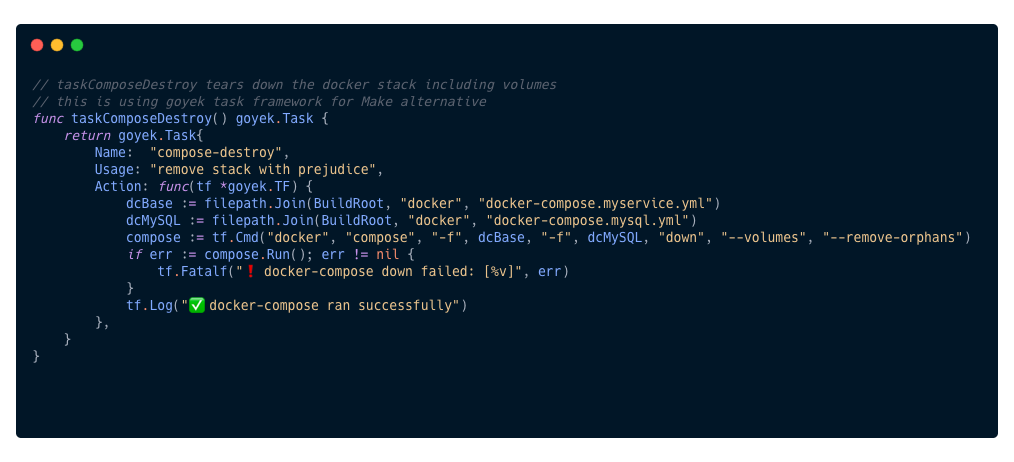Click the taskComposeDestroy function name
The image size is (1014, 462).
point(142,118)
